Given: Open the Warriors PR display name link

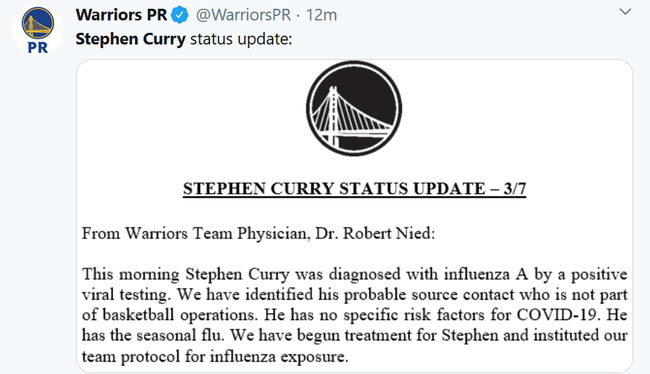Looking at the screenshot, I should click(x=121, y=15).
